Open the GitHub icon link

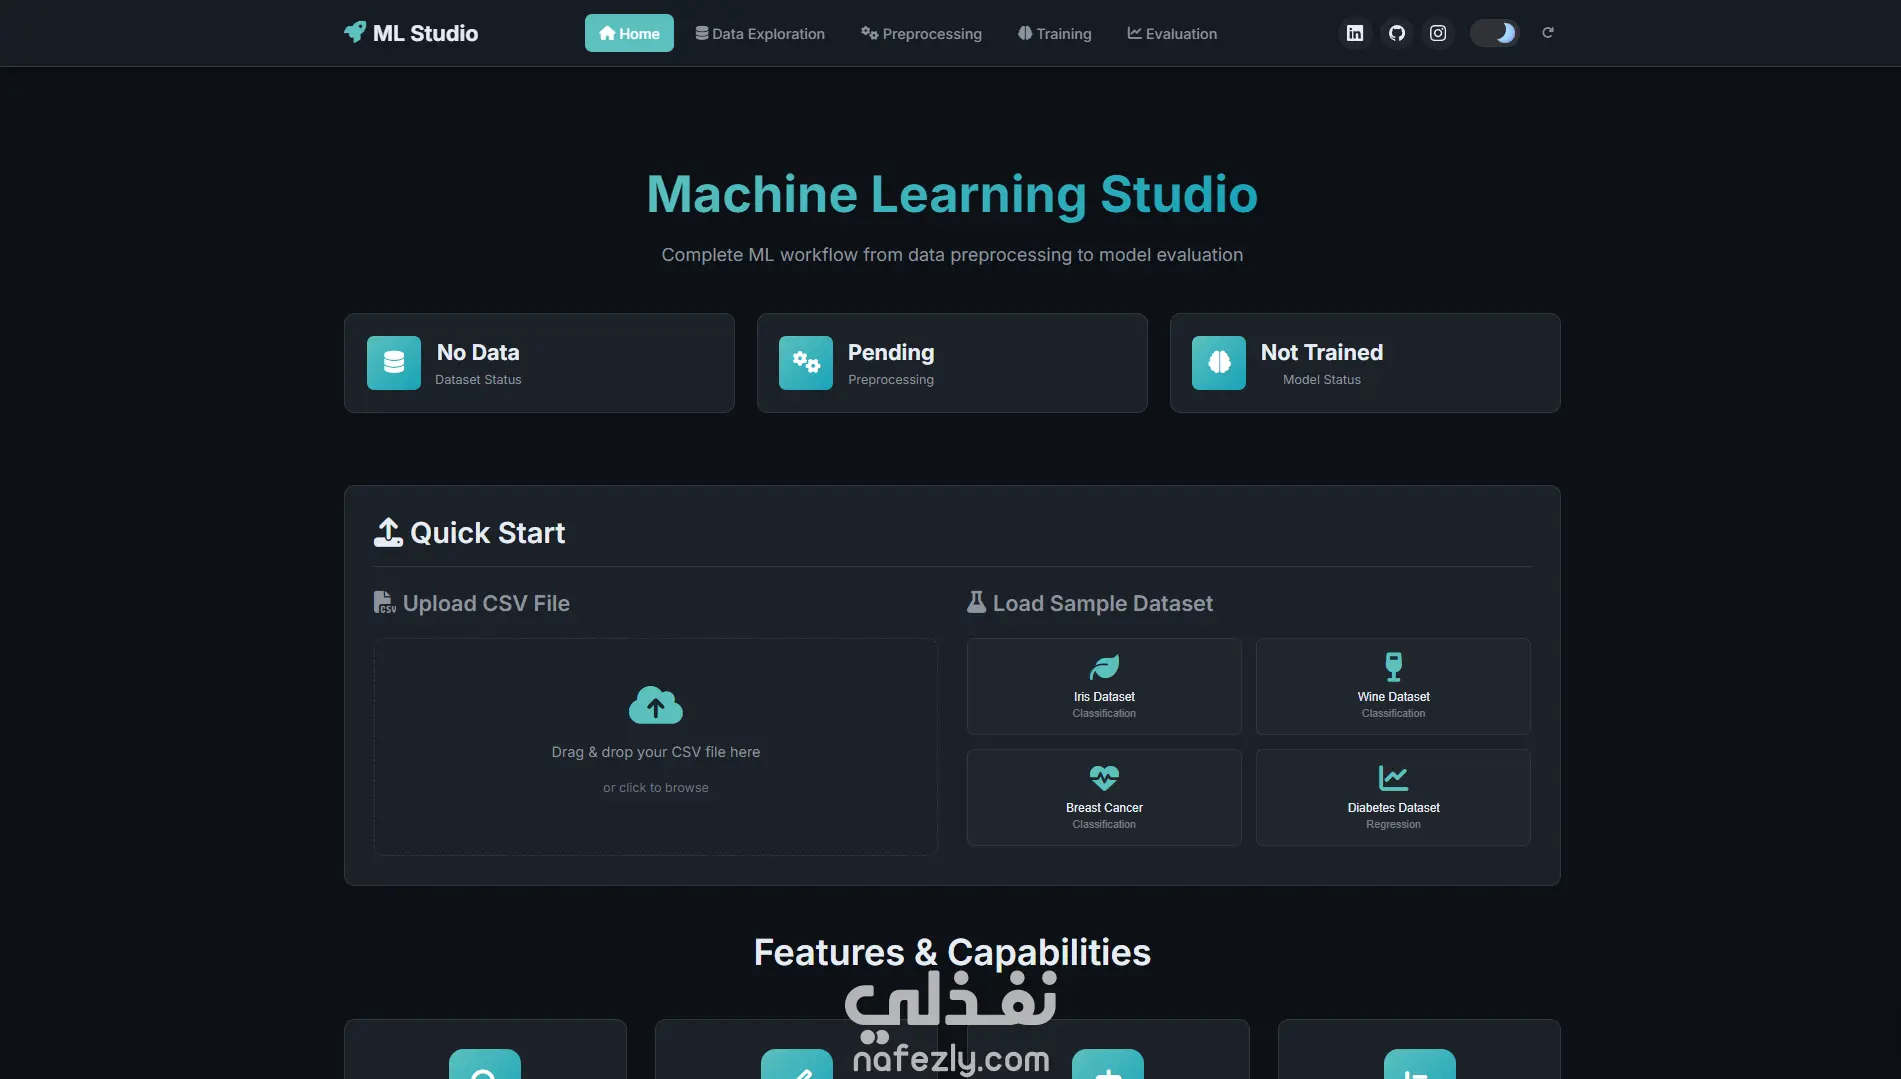click(1397, 33)
